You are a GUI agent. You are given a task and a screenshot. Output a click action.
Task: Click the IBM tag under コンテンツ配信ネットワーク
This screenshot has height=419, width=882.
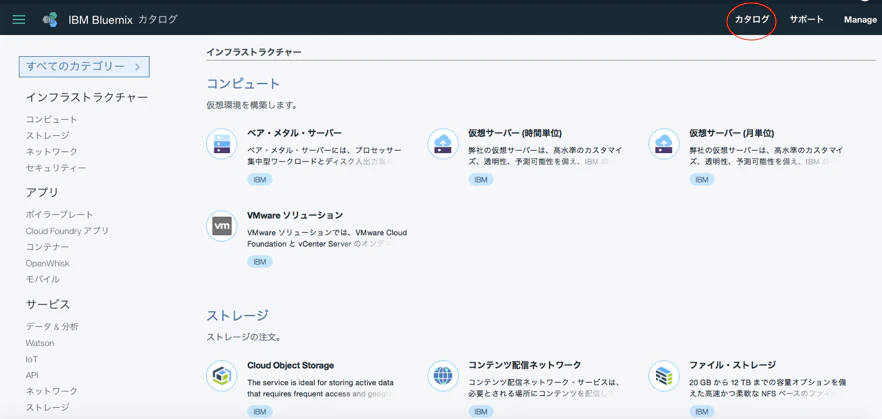click(x=481, y=412)
